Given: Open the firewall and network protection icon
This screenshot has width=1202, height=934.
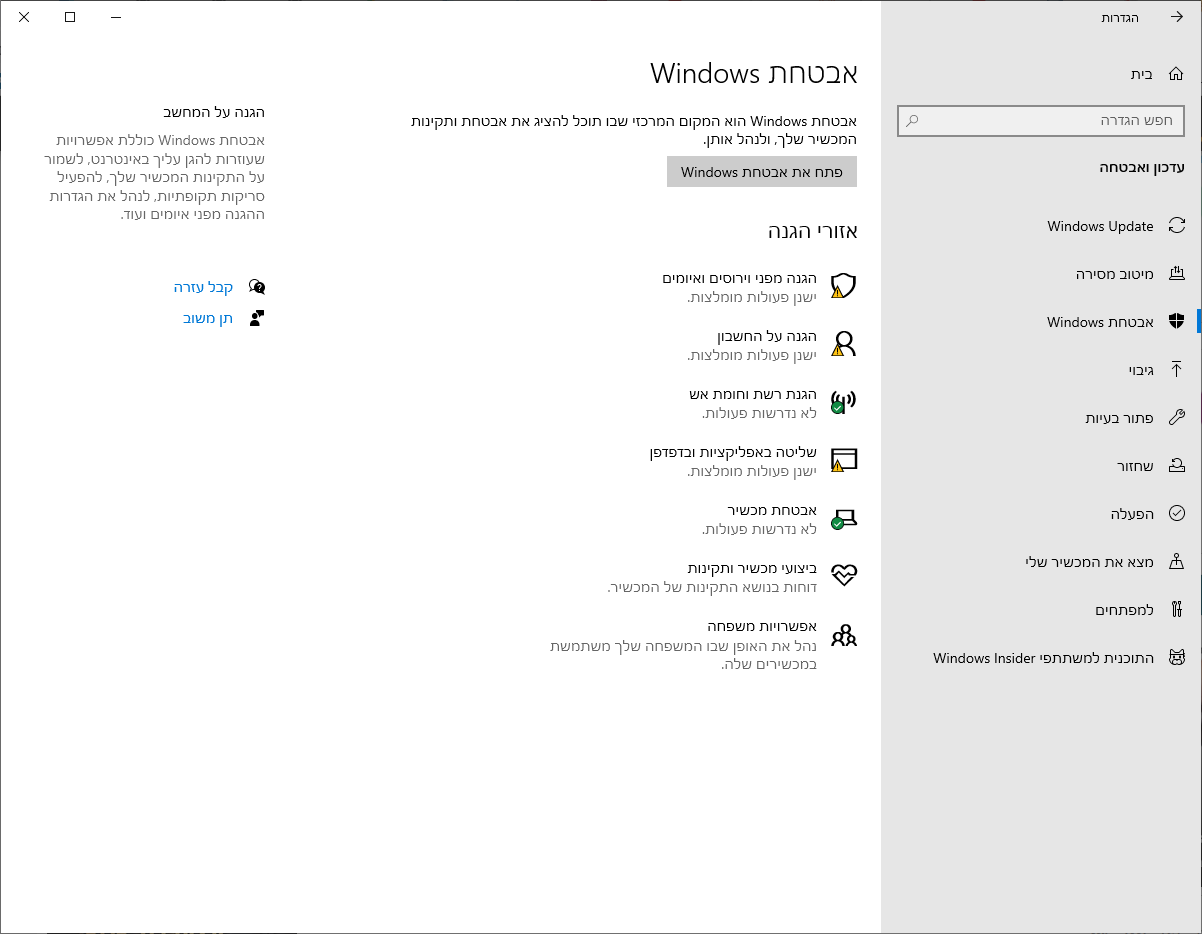Looking at the screenshot, I should (844, 402).
